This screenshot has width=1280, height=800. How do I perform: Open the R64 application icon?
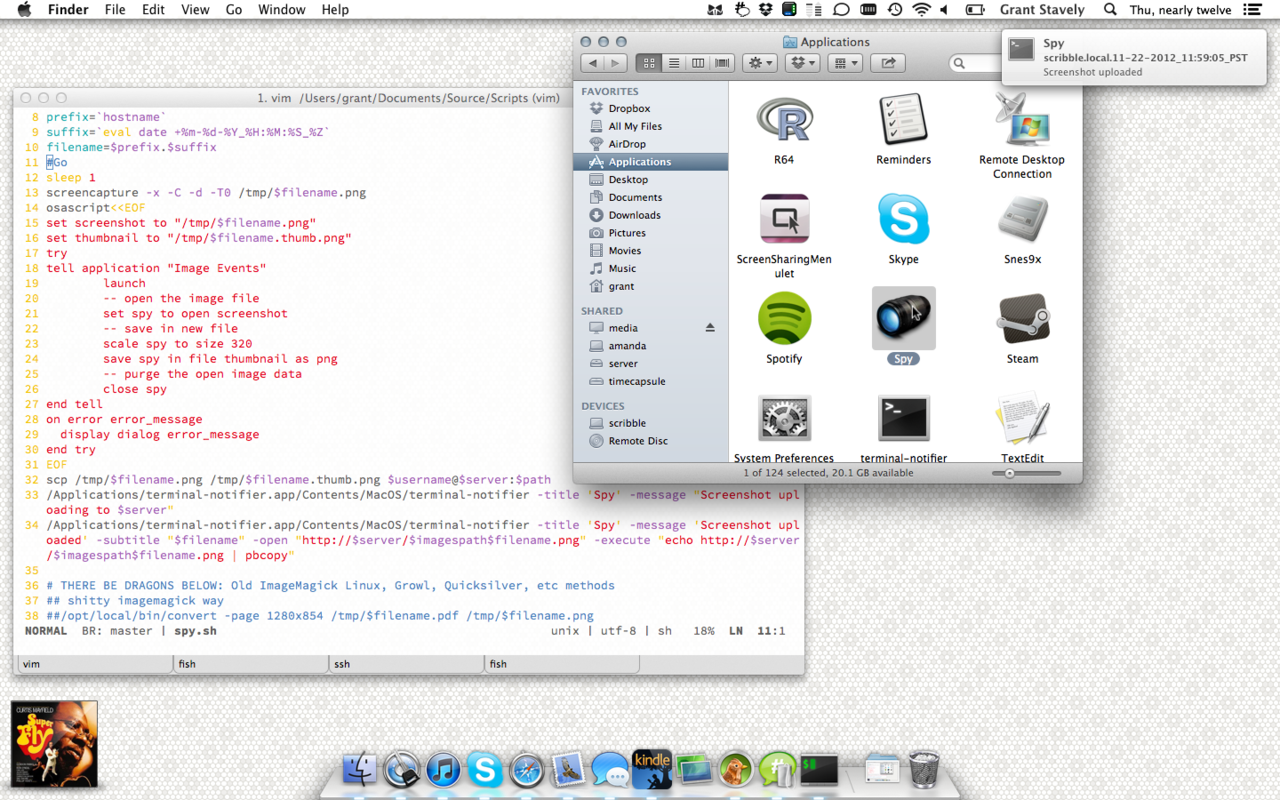784,120
